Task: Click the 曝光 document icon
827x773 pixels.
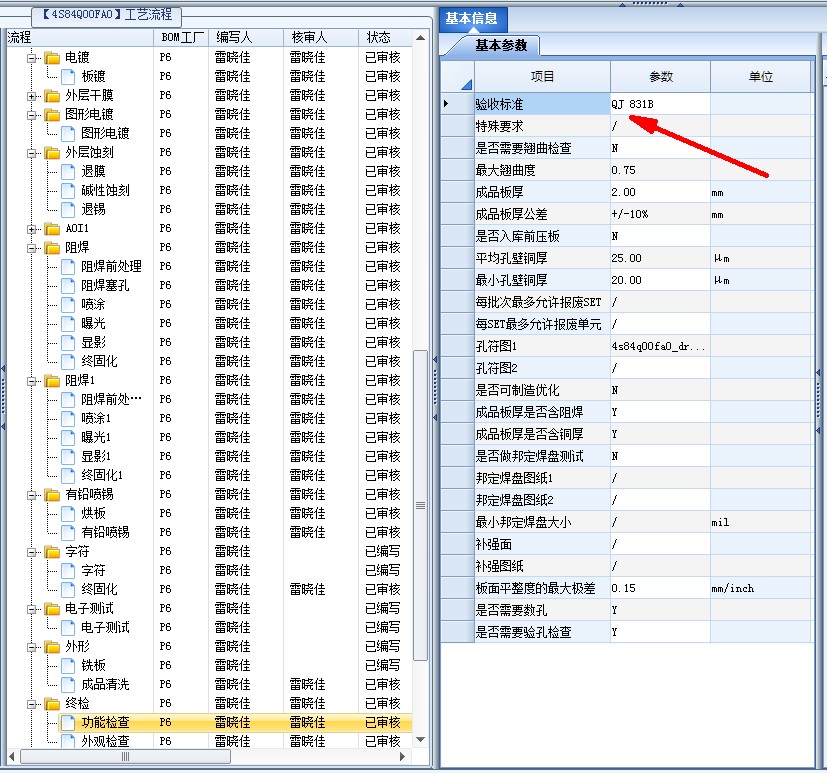Action: (68, 323)
